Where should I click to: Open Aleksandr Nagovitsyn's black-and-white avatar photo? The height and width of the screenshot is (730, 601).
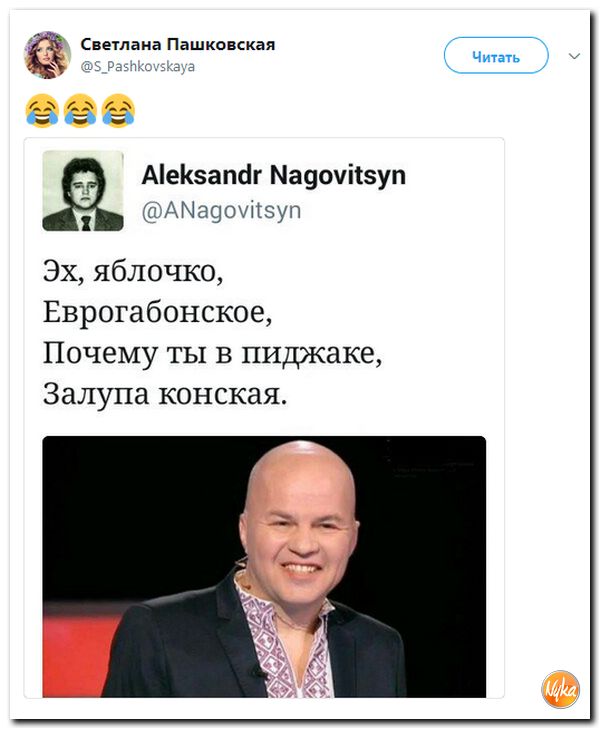[x=83, y=190]
